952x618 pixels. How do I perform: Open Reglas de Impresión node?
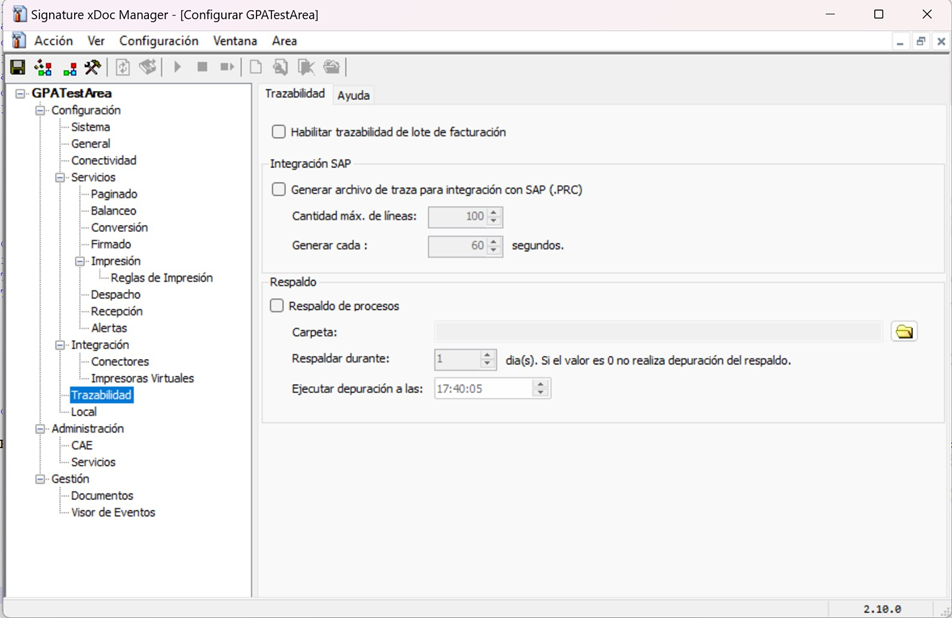click(x=162, y=278)
